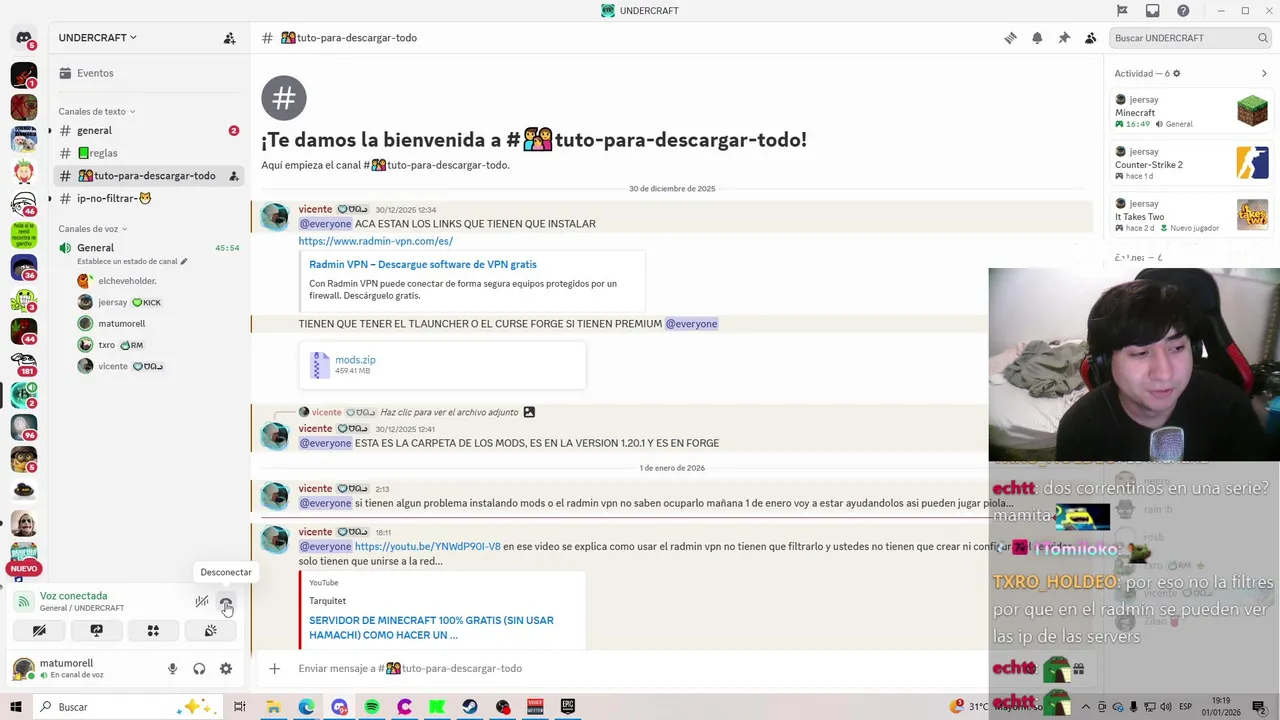The image size is (1280, 720).
Task: Toggle noise suppression icon in voice panel
Action: 202,602
